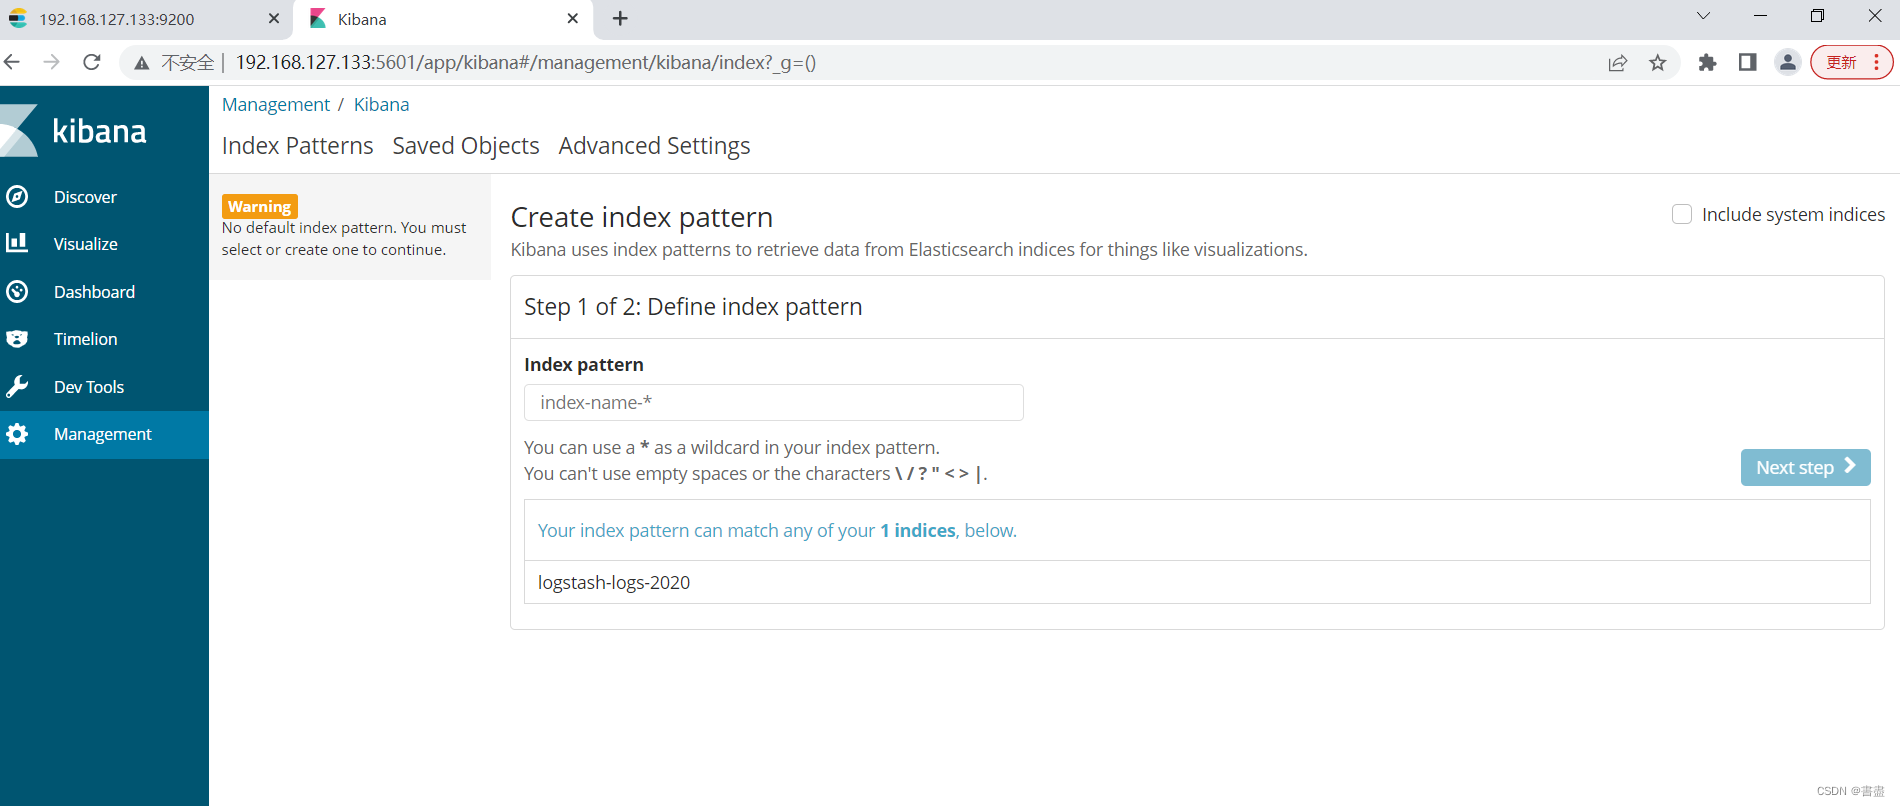The height and width of the screenshot is (806, 1900).
Task: Open the Advanced Settings tab
Action: click(654, 146)
